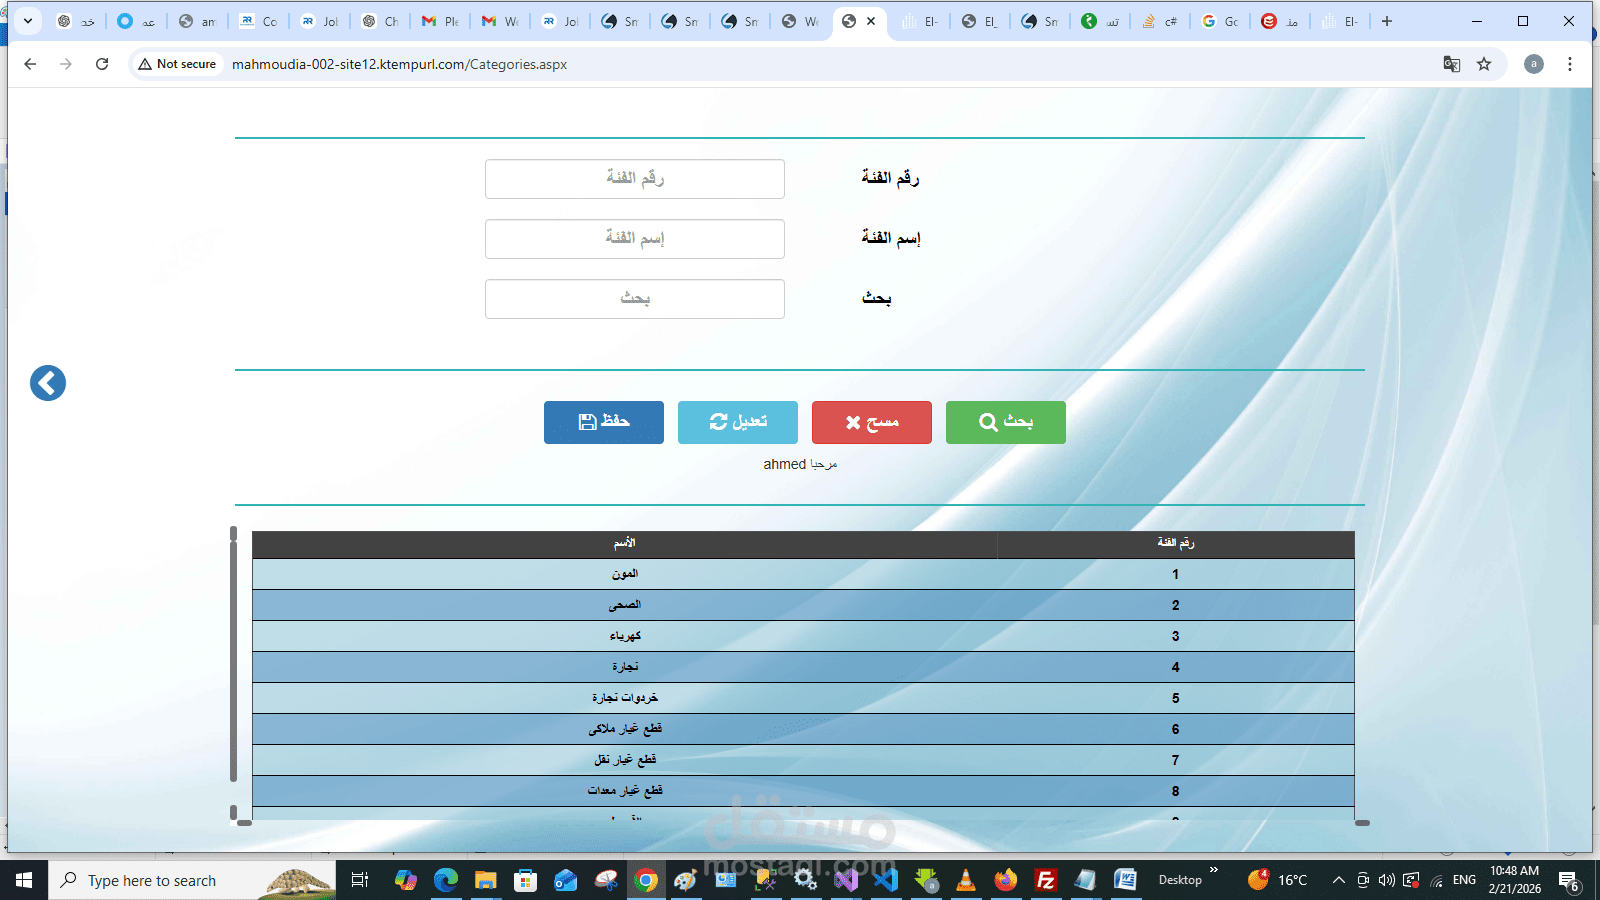Switch to the Gmail 'Ple' tab
The image size is (1600, 900).
[x=440, y=21]
